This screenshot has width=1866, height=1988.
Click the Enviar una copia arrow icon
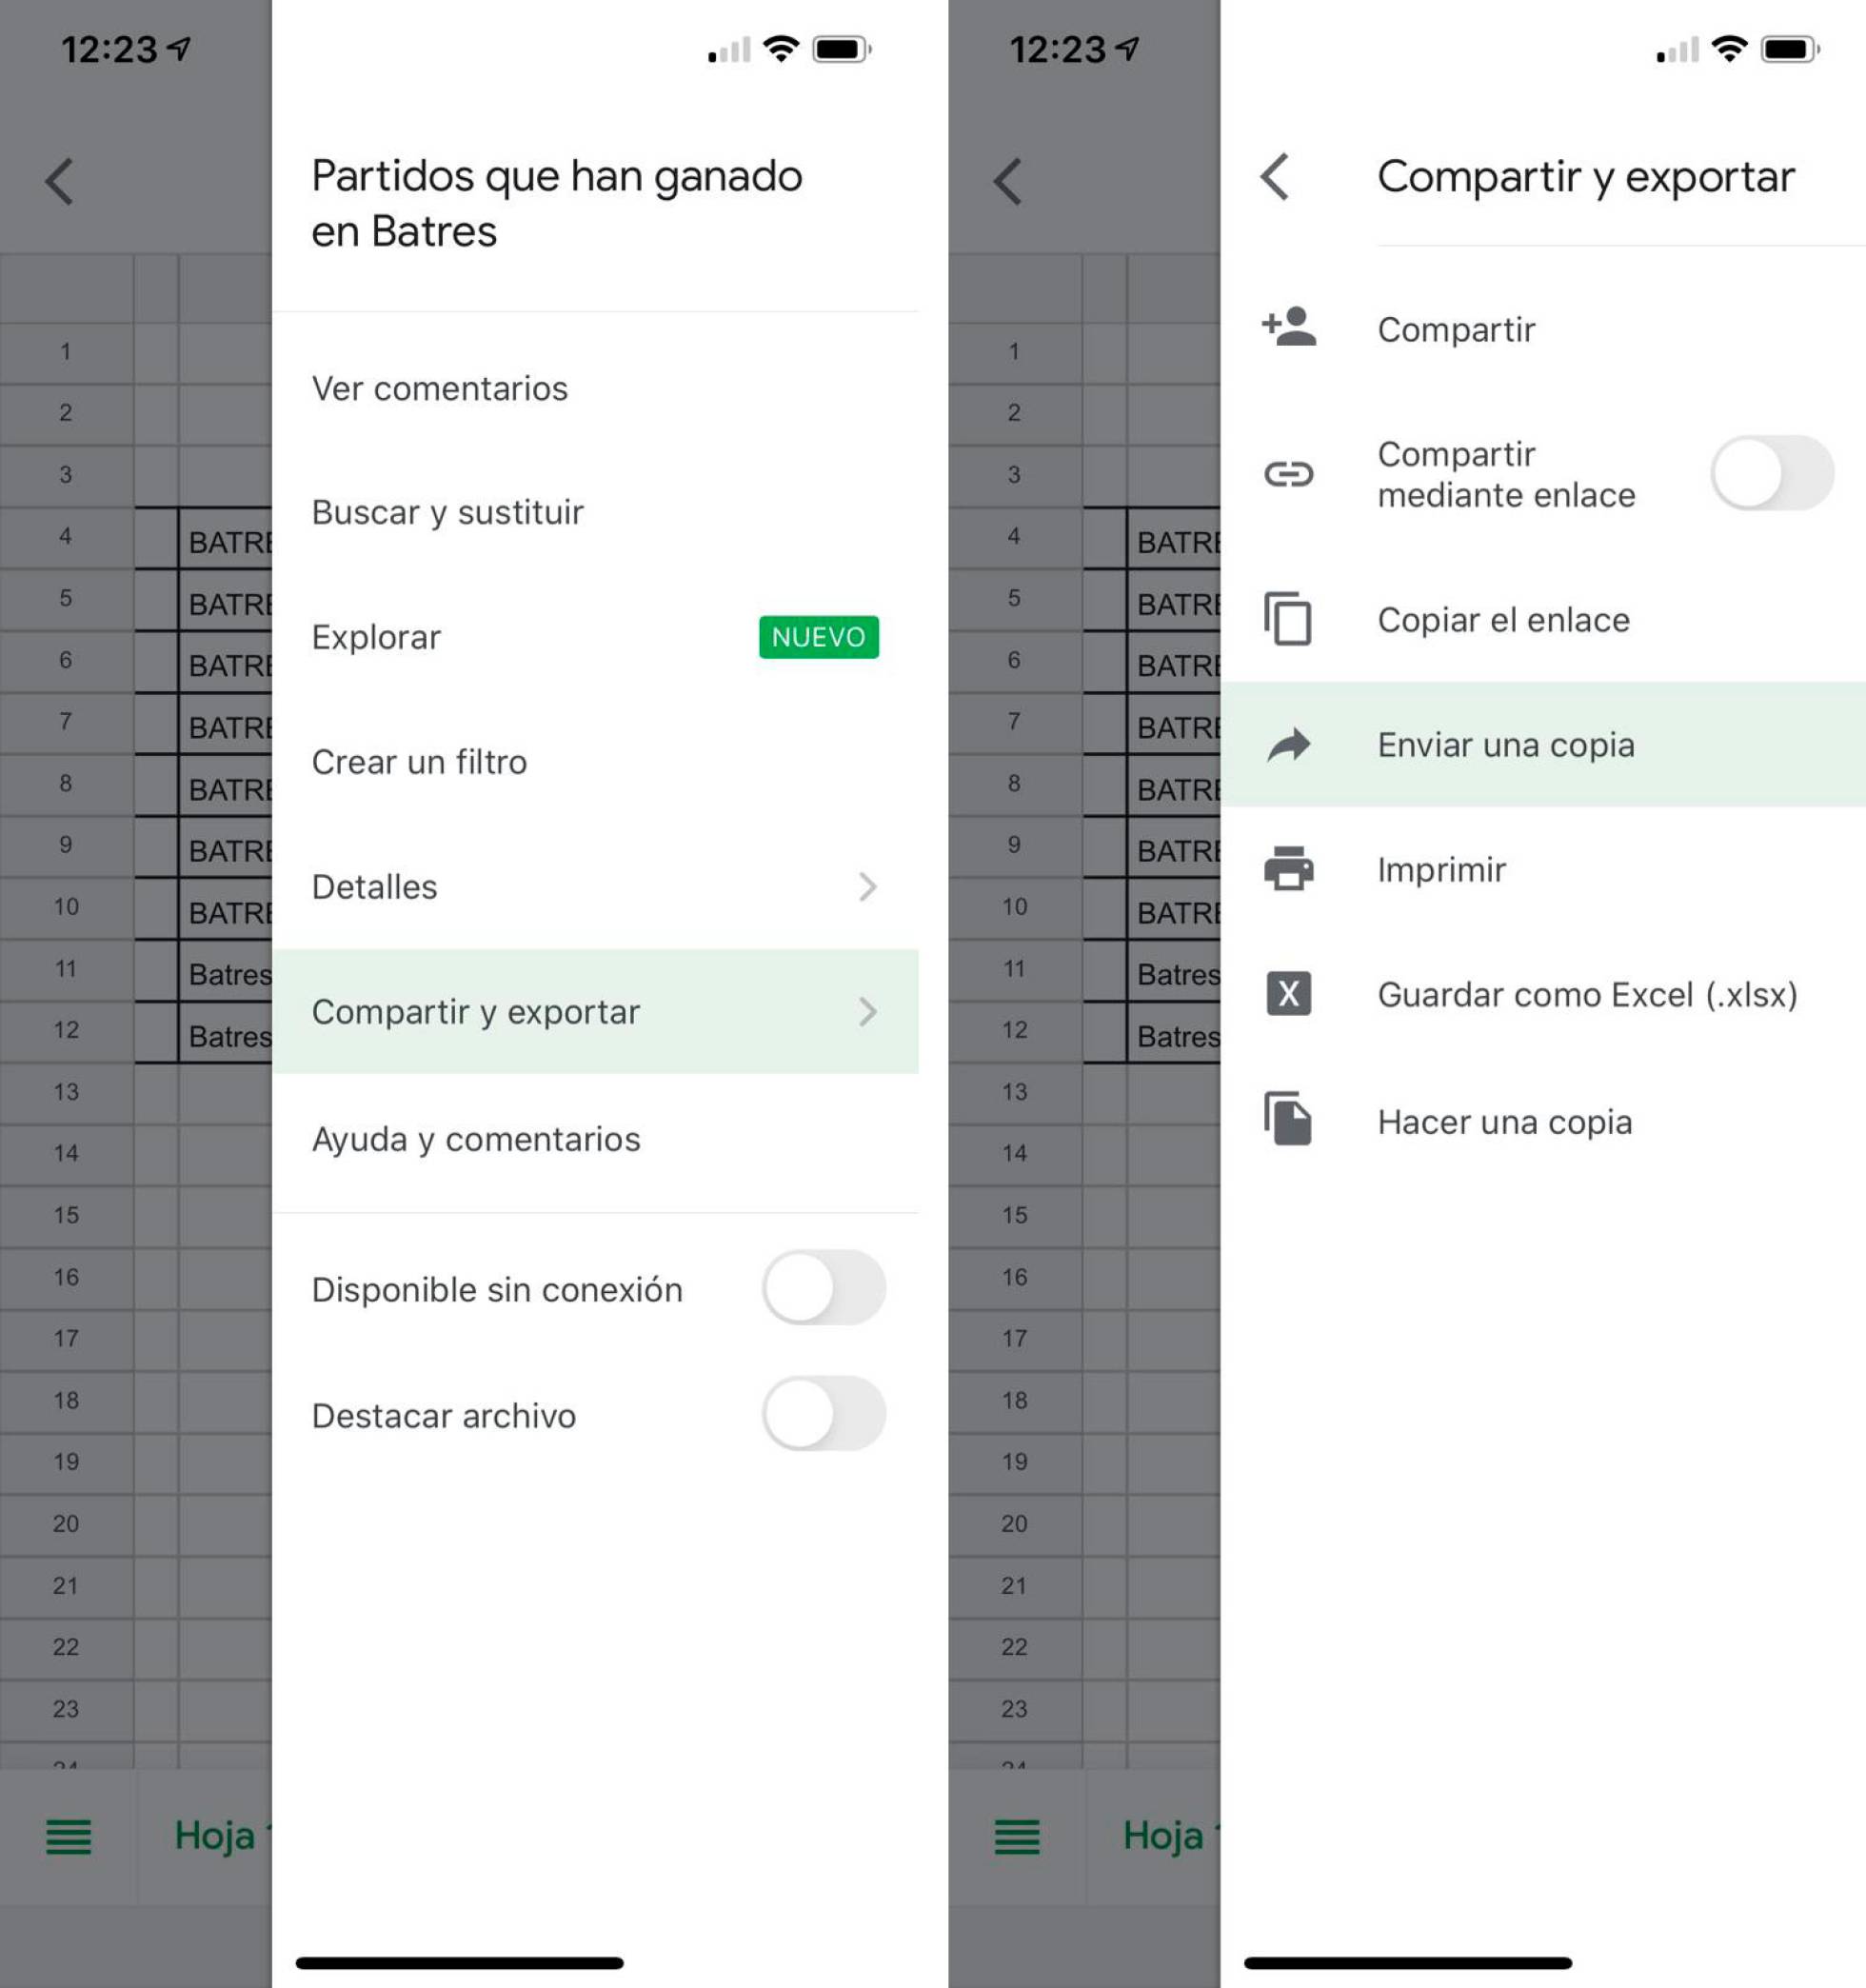pyautogui.click(x=1288, y=745)
